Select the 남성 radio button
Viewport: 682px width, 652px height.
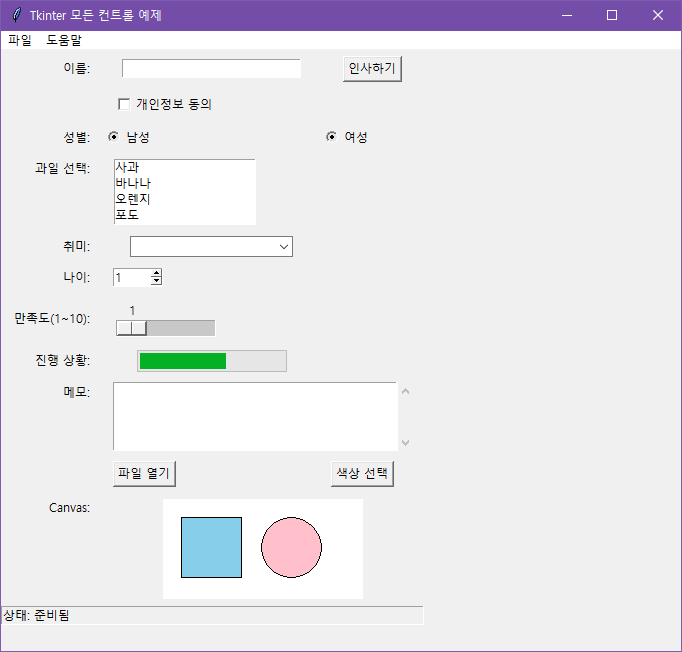click(x=113, y=137)
